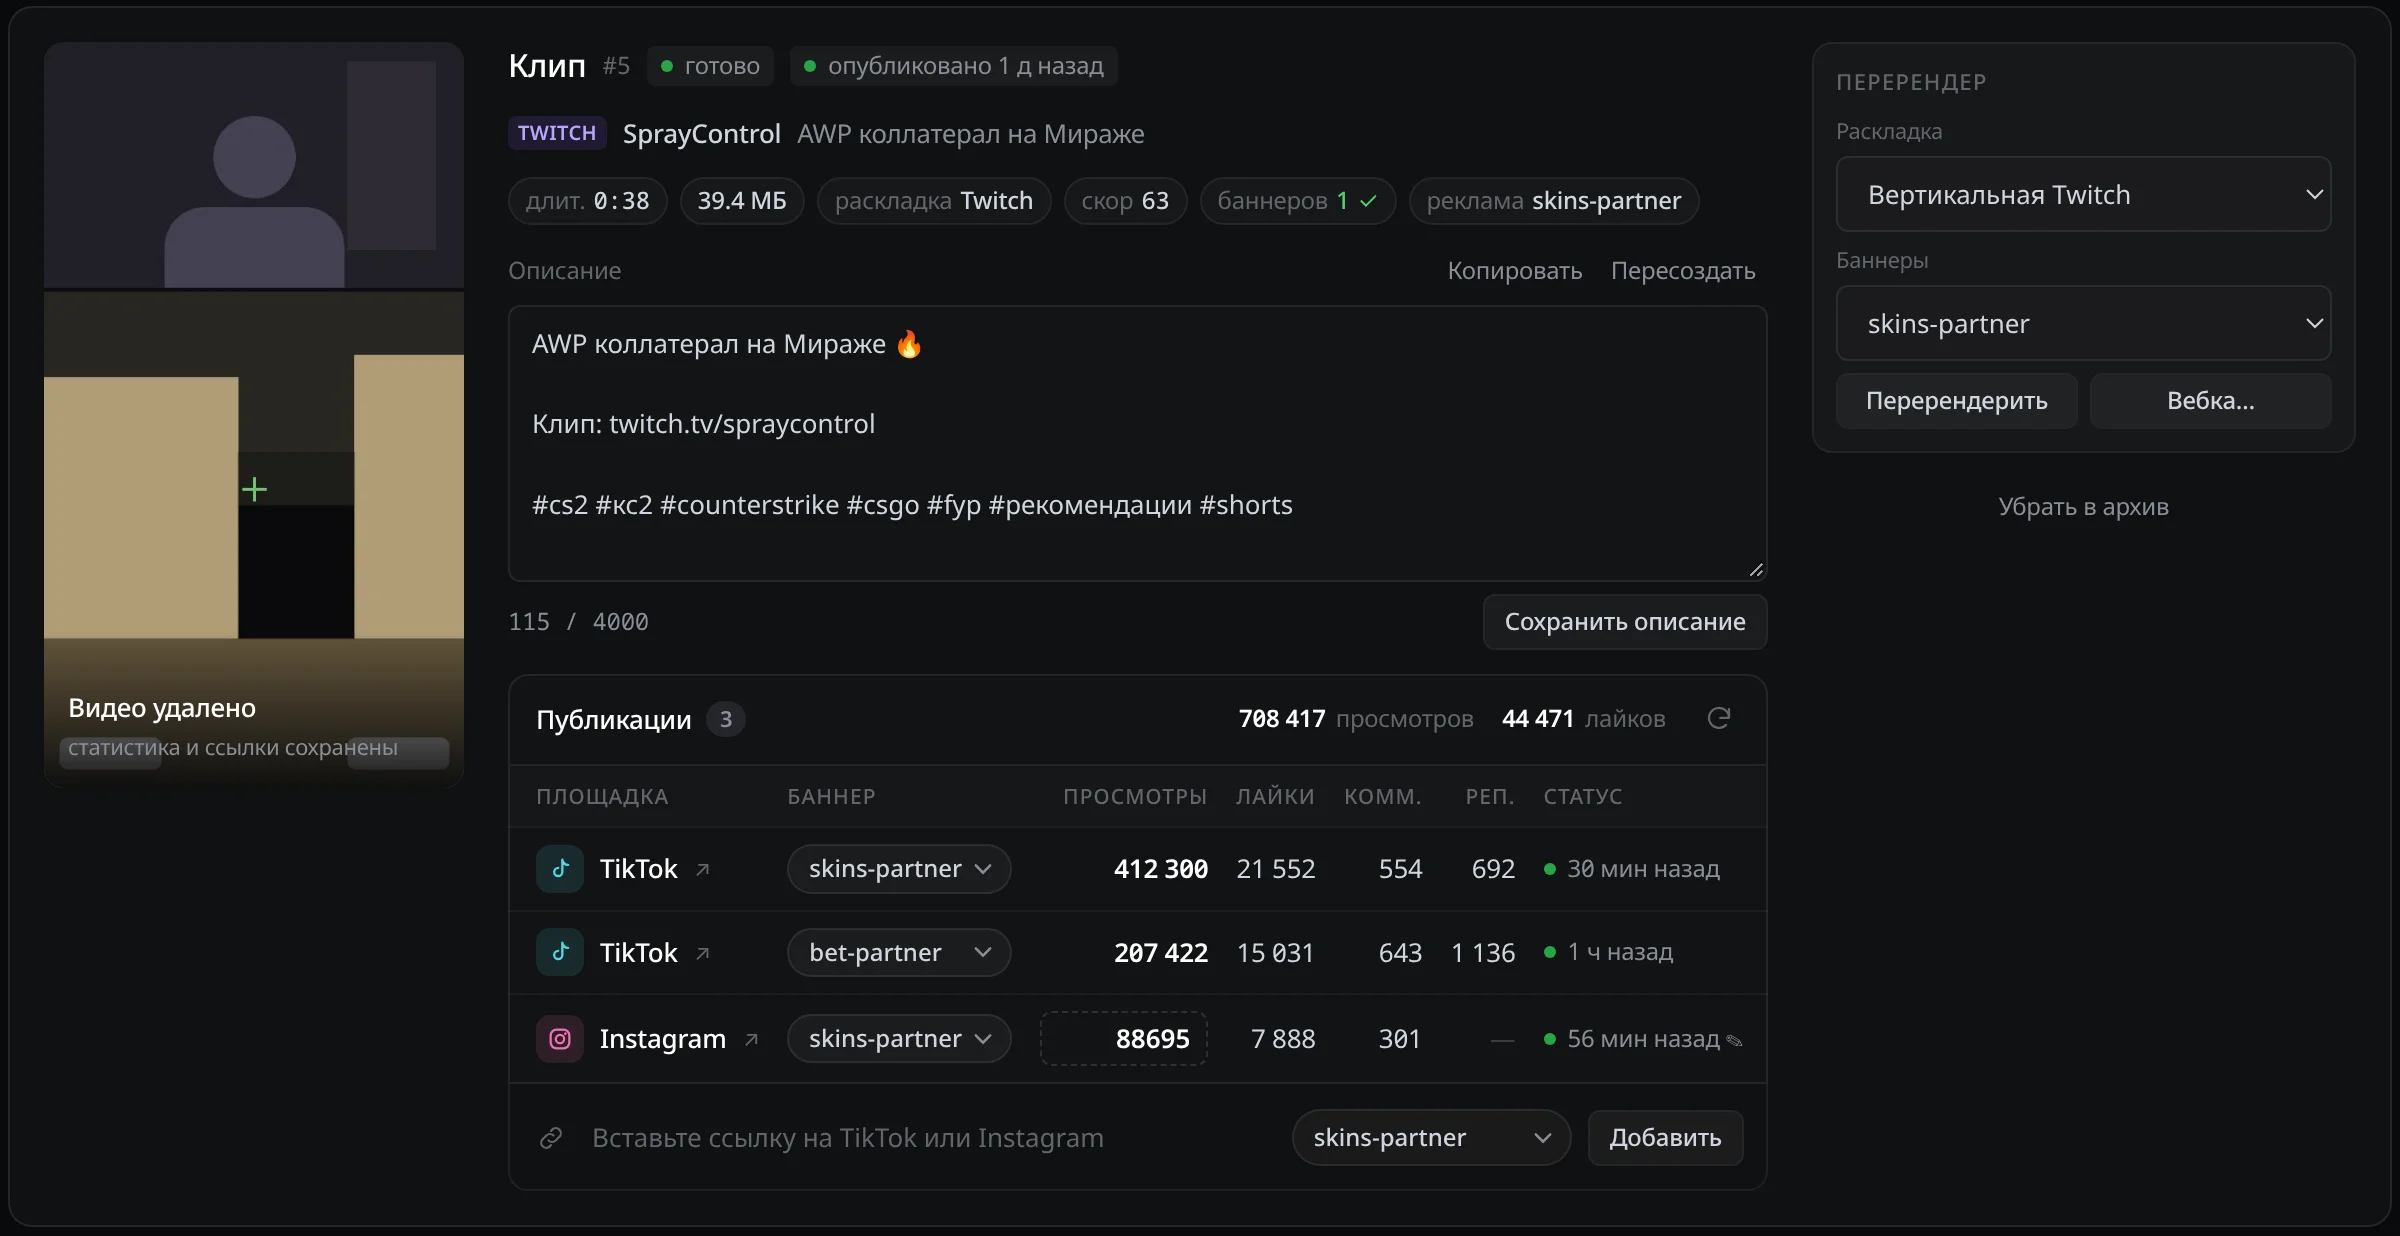Click 1 ч назад status text

point(1620,952)
